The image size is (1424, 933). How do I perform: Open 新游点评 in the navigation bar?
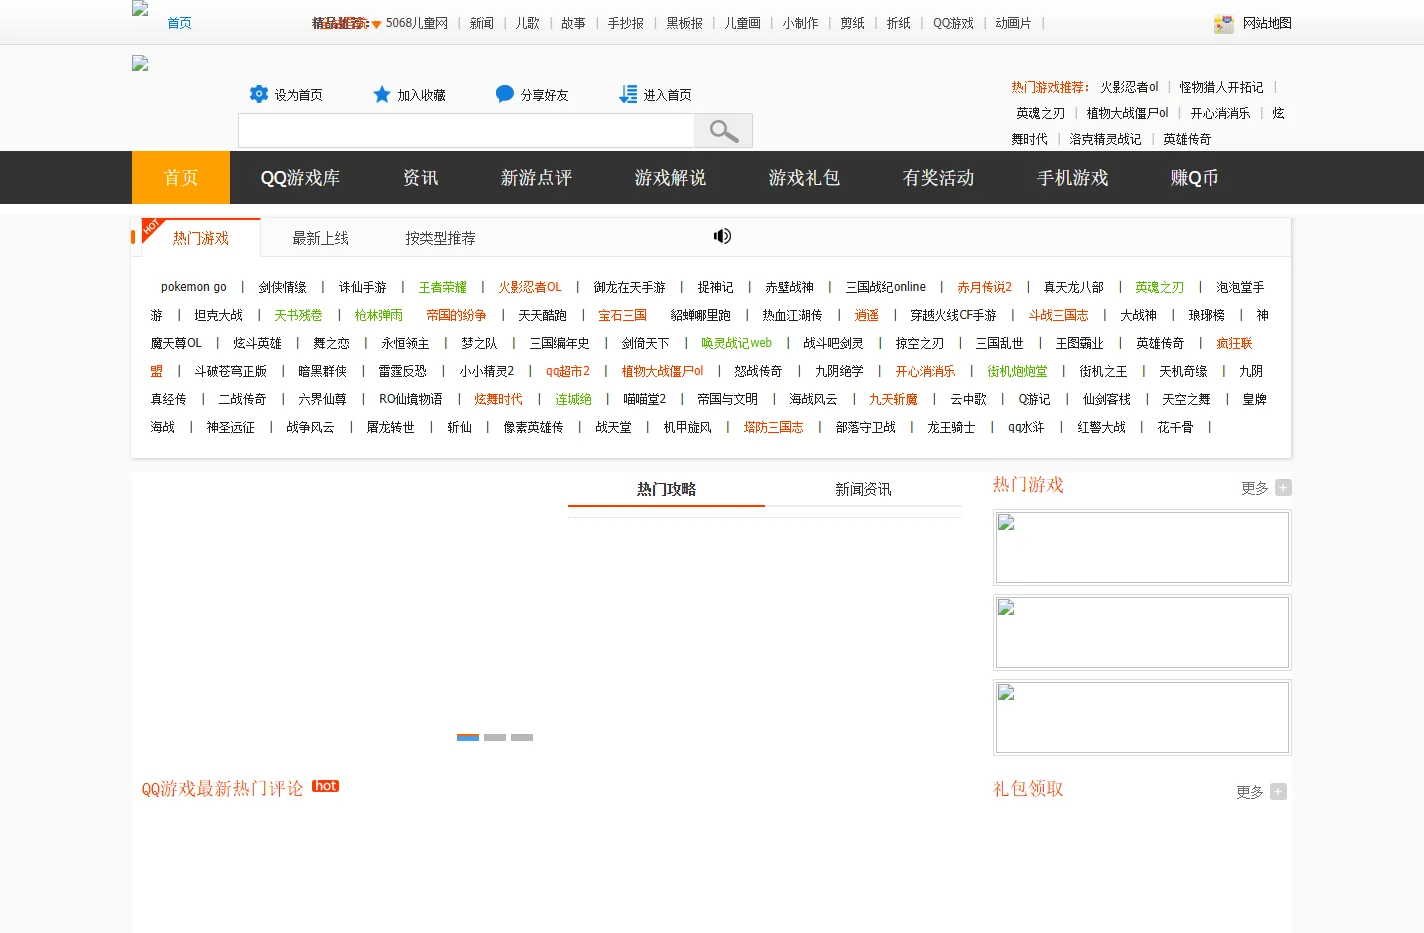pyautogui.click(x=536, y=177)
